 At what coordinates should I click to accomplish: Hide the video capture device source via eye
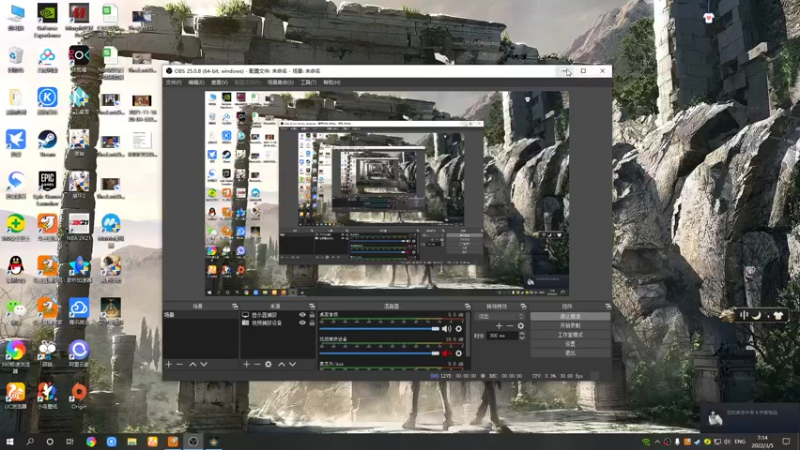click(x=302, y=323)
